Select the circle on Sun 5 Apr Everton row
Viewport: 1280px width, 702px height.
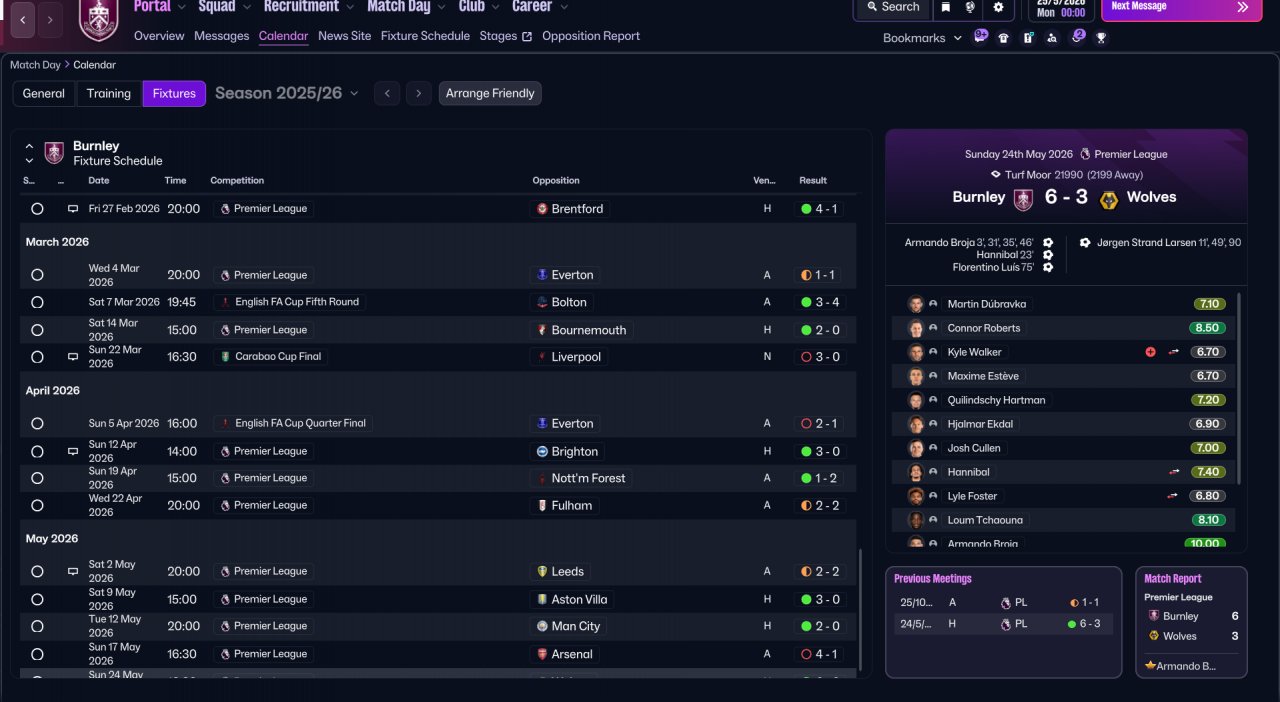coord(37,423)
